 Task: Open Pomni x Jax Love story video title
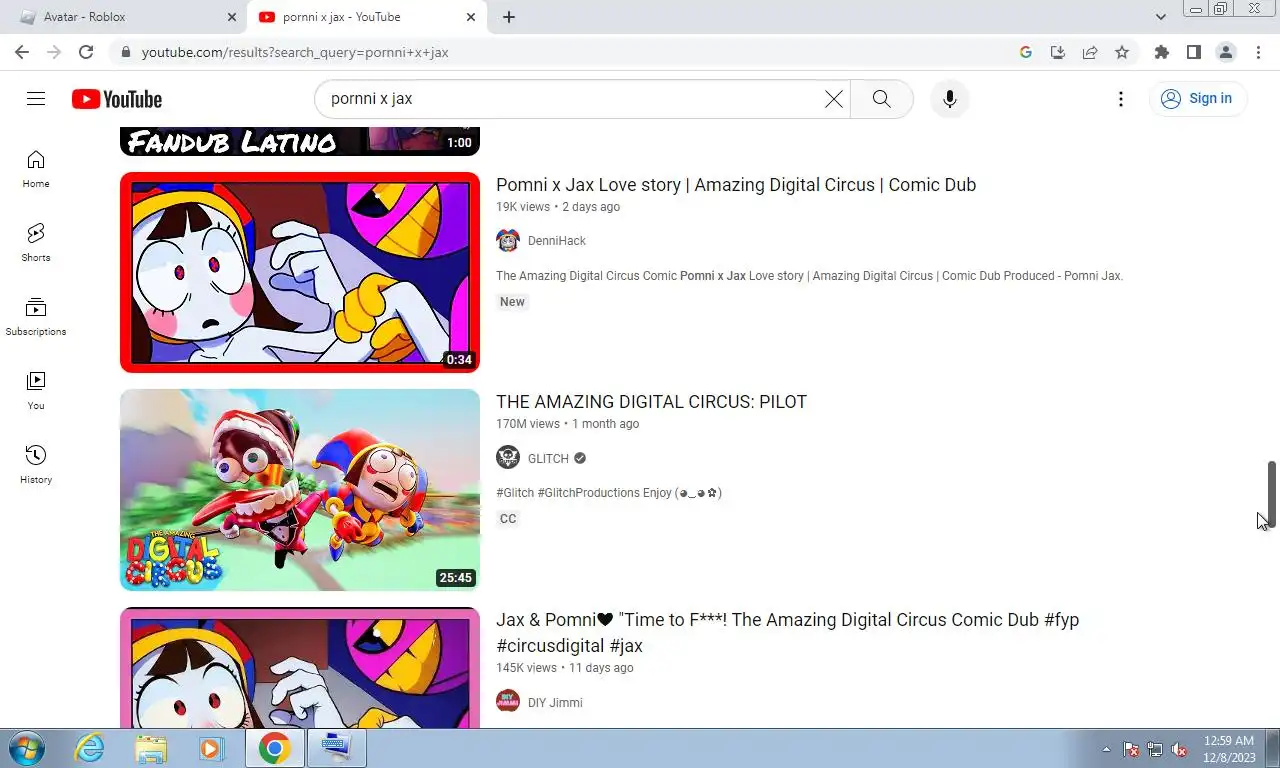(736, 185)
